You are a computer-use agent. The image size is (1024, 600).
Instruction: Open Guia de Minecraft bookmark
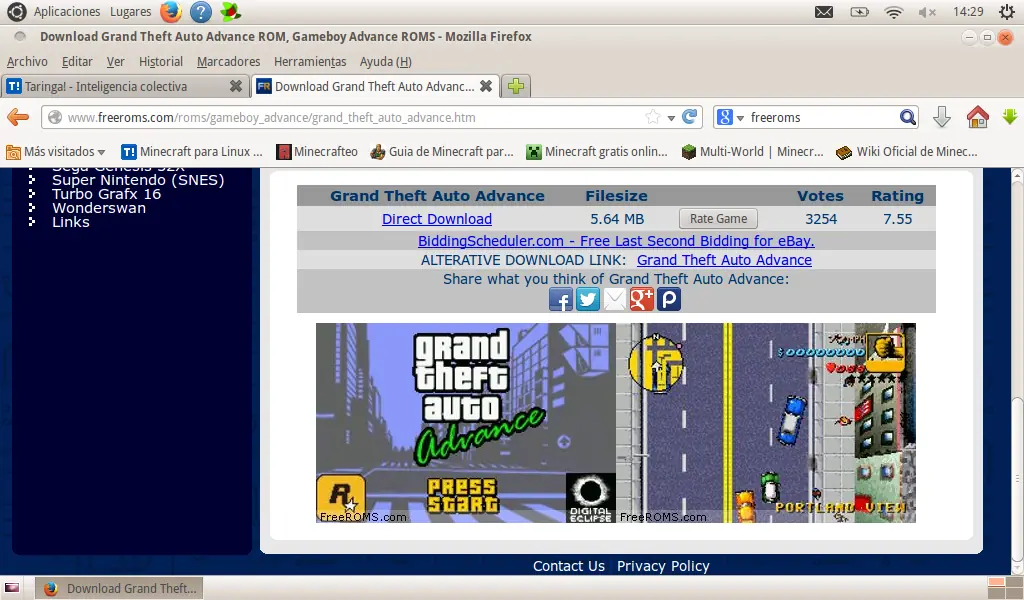point(442,152)
